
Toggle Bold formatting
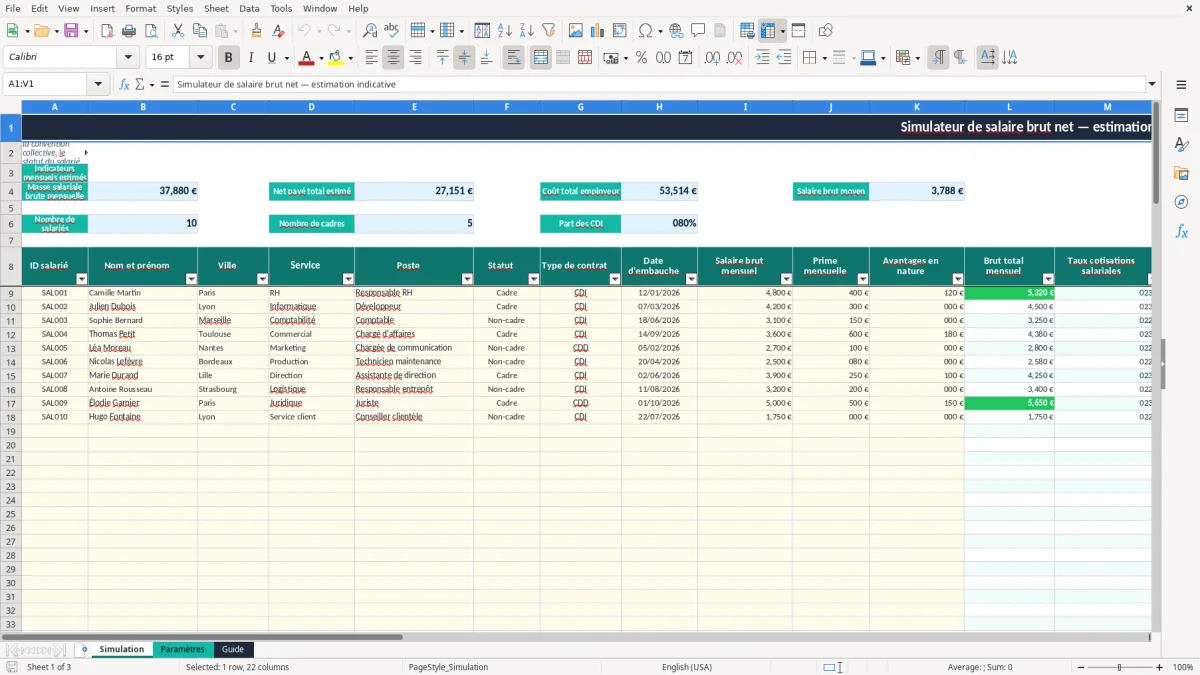(229, 58)
